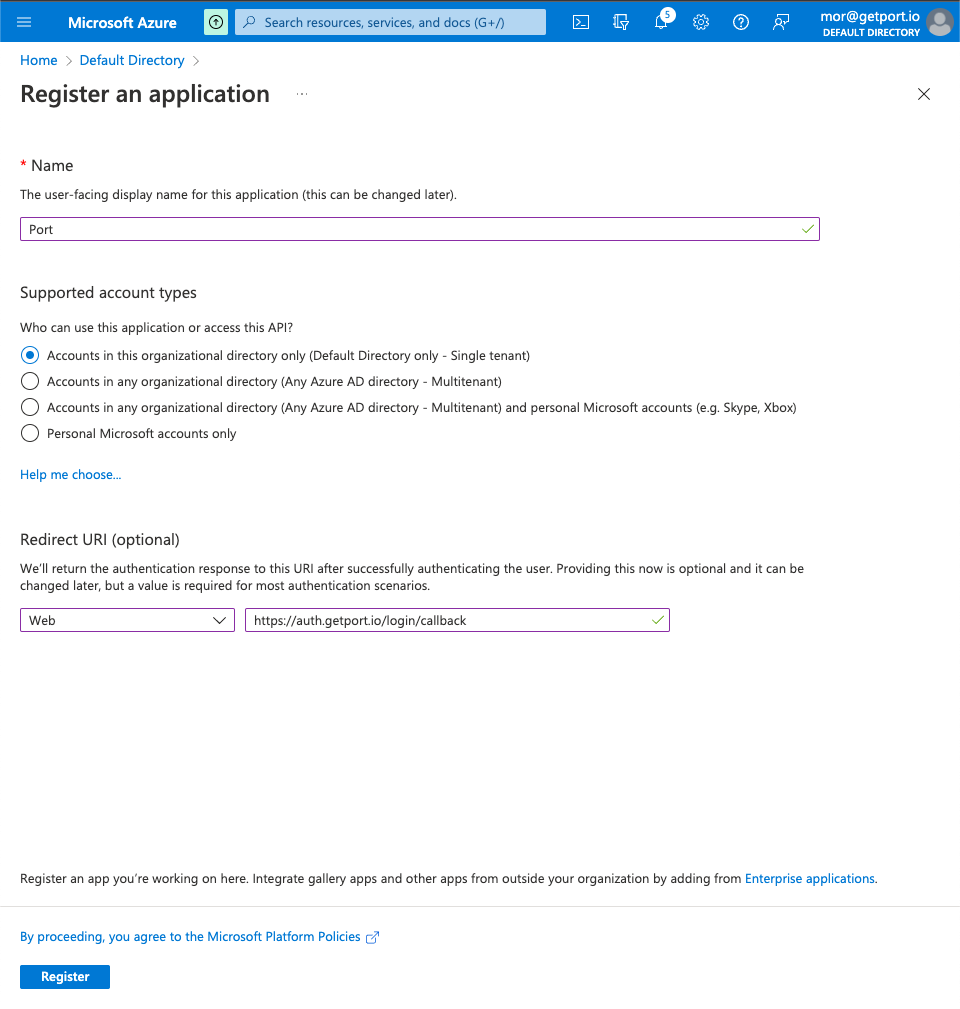The image size is (960, 1009).
Task: Open the Directories and subscriptions filter
Action: 621,22
